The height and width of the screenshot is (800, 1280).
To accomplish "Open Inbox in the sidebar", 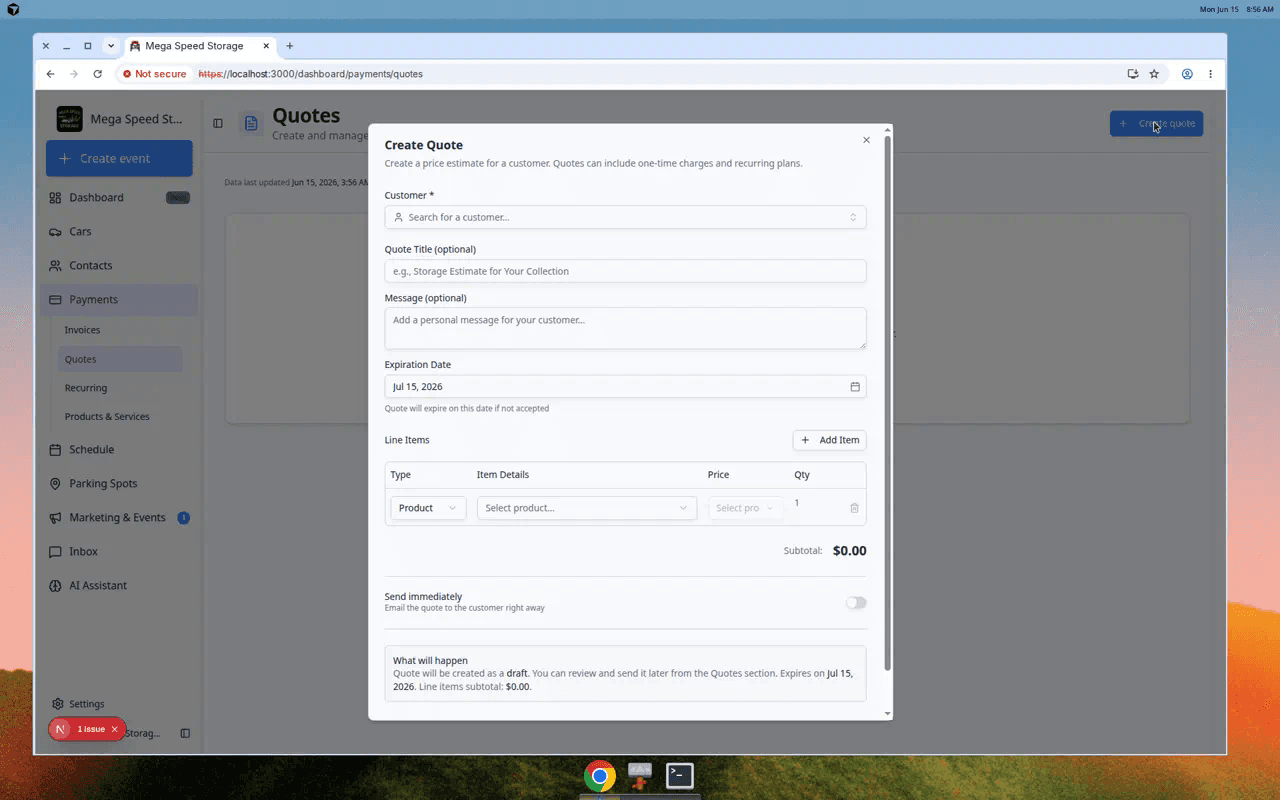I will pos(119,552).
